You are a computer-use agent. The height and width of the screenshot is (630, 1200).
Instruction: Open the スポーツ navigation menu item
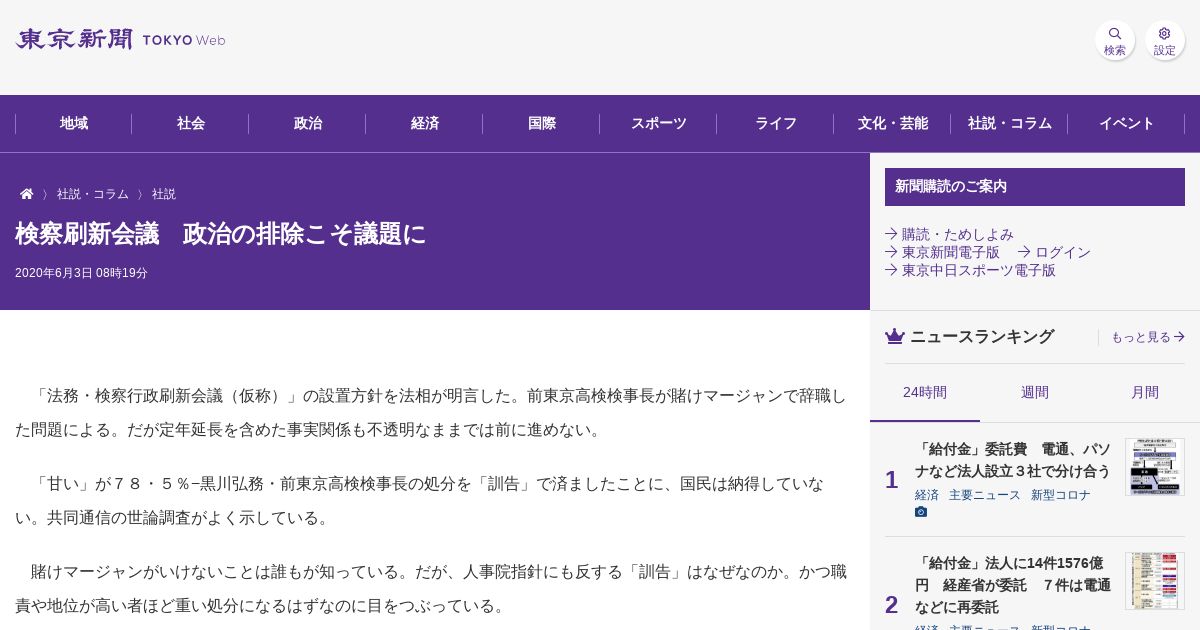659,123
